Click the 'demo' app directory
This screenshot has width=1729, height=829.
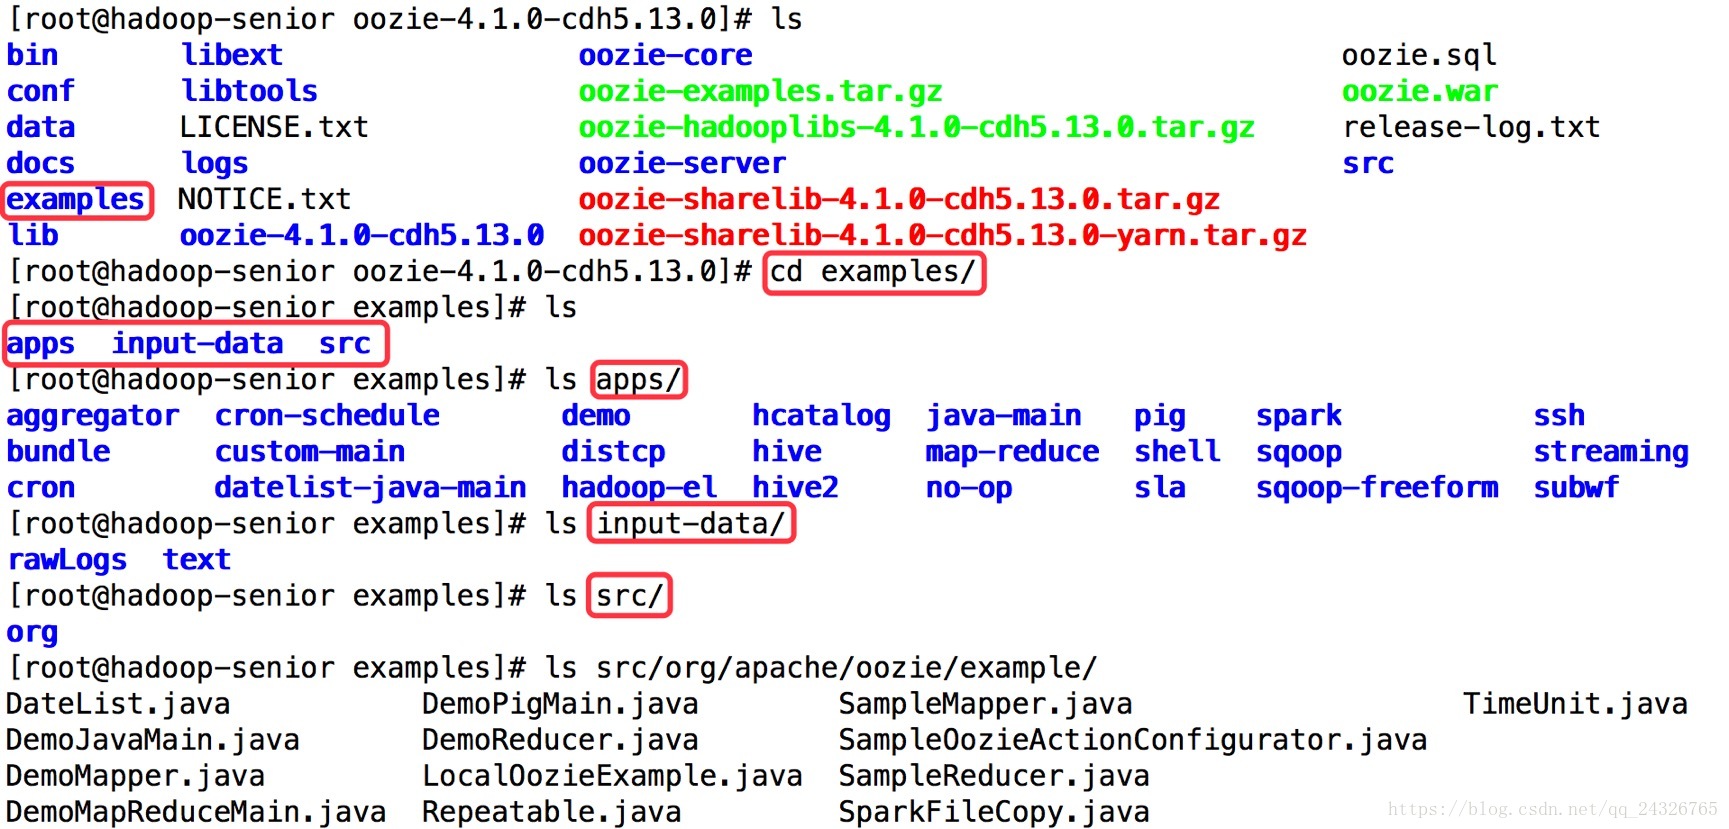[x=596, y=415]
